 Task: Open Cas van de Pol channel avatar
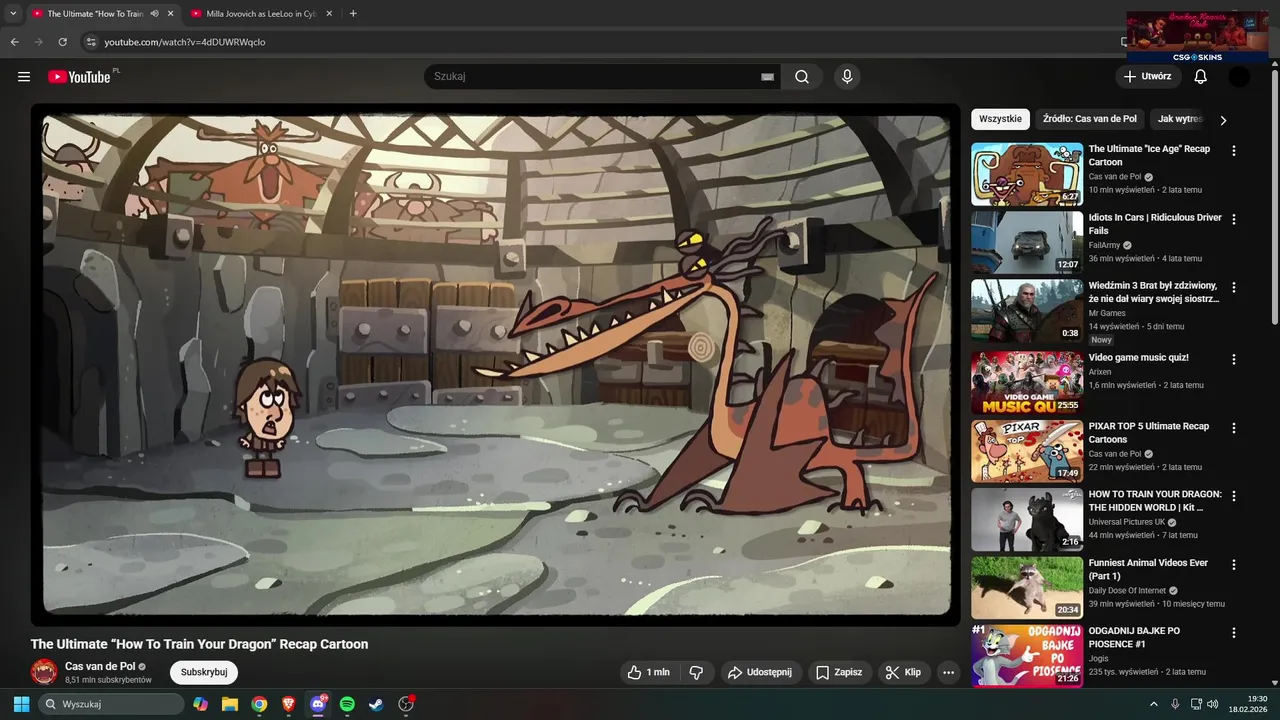tap(44, 672)
